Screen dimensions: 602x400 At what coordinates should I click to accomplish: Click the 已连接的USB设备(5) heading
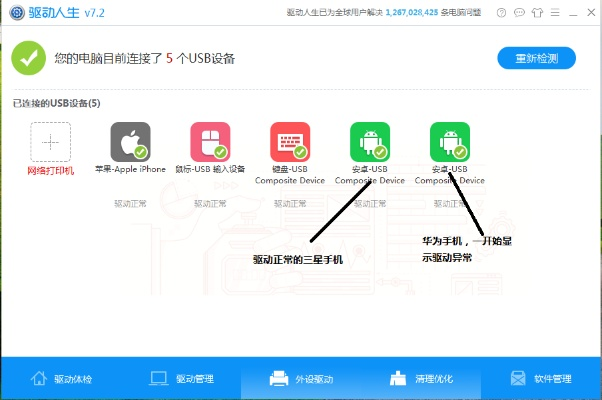coord(56,103)
